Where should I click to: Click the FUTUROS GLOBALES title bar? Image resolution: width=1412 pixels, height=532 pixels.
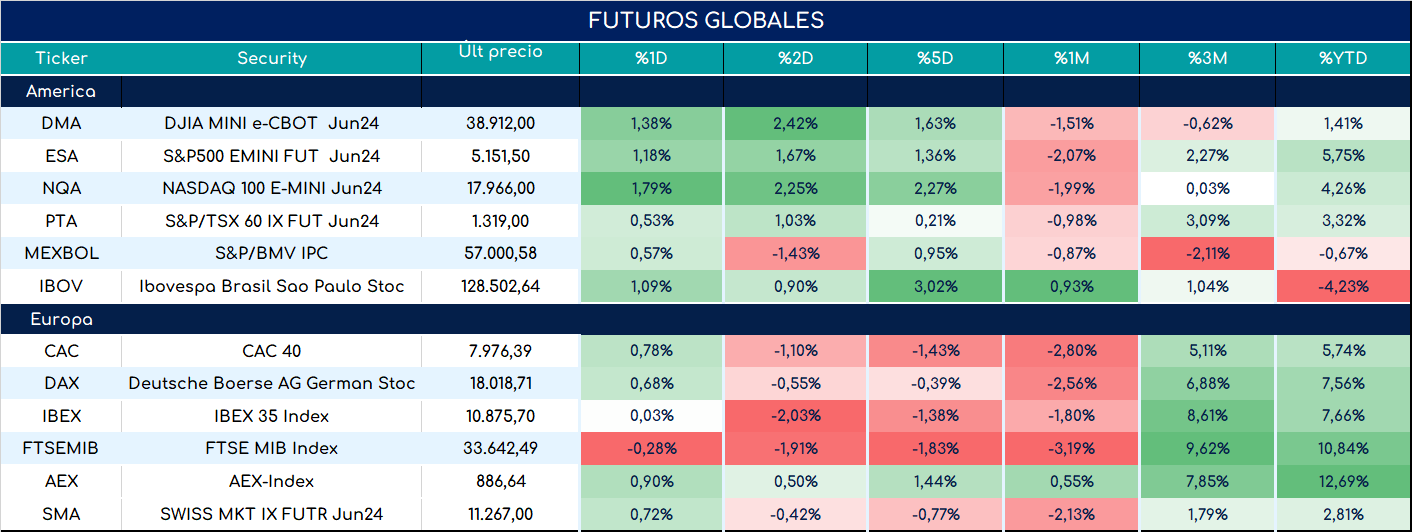706,21
